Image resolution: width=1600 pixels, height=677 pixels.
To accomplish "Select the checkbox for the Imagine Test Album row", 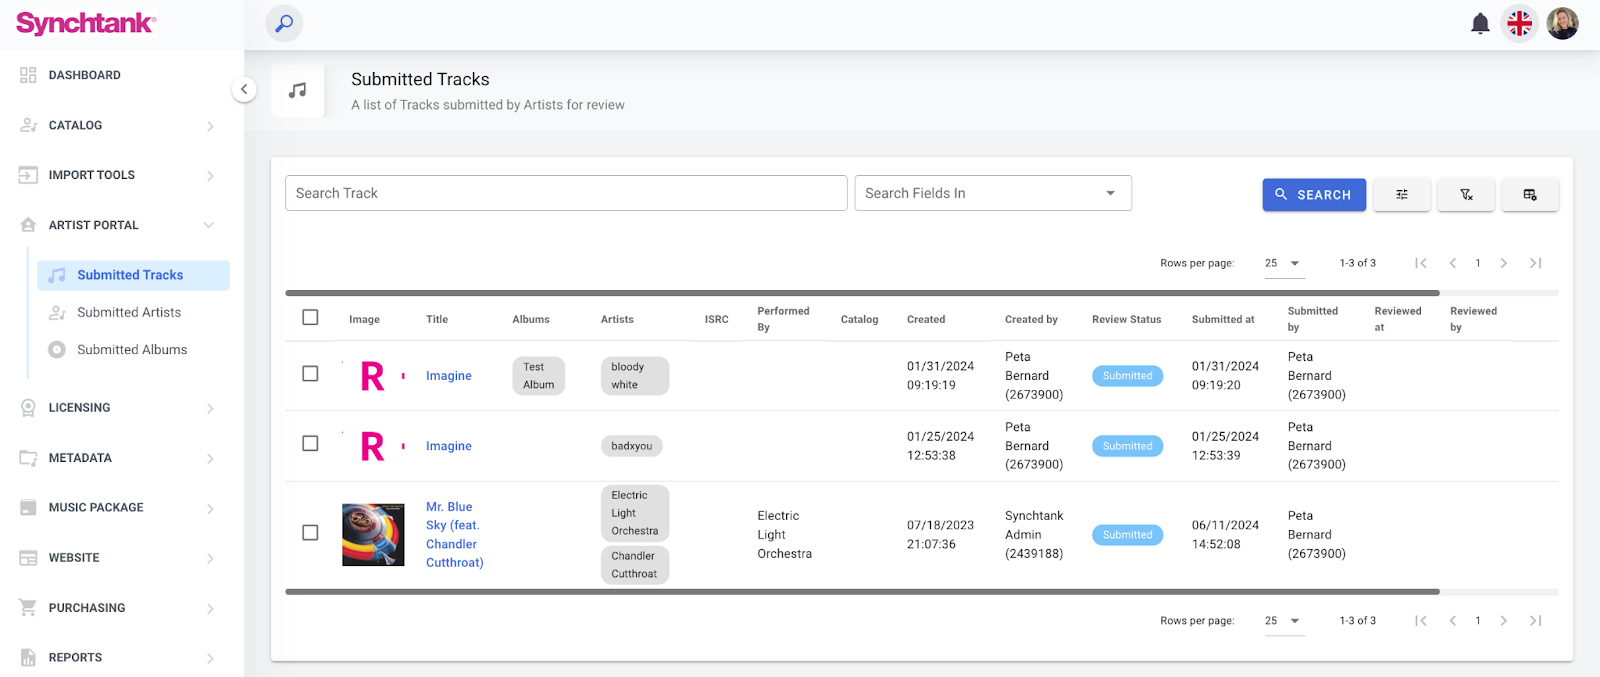I will click(310, 374).
